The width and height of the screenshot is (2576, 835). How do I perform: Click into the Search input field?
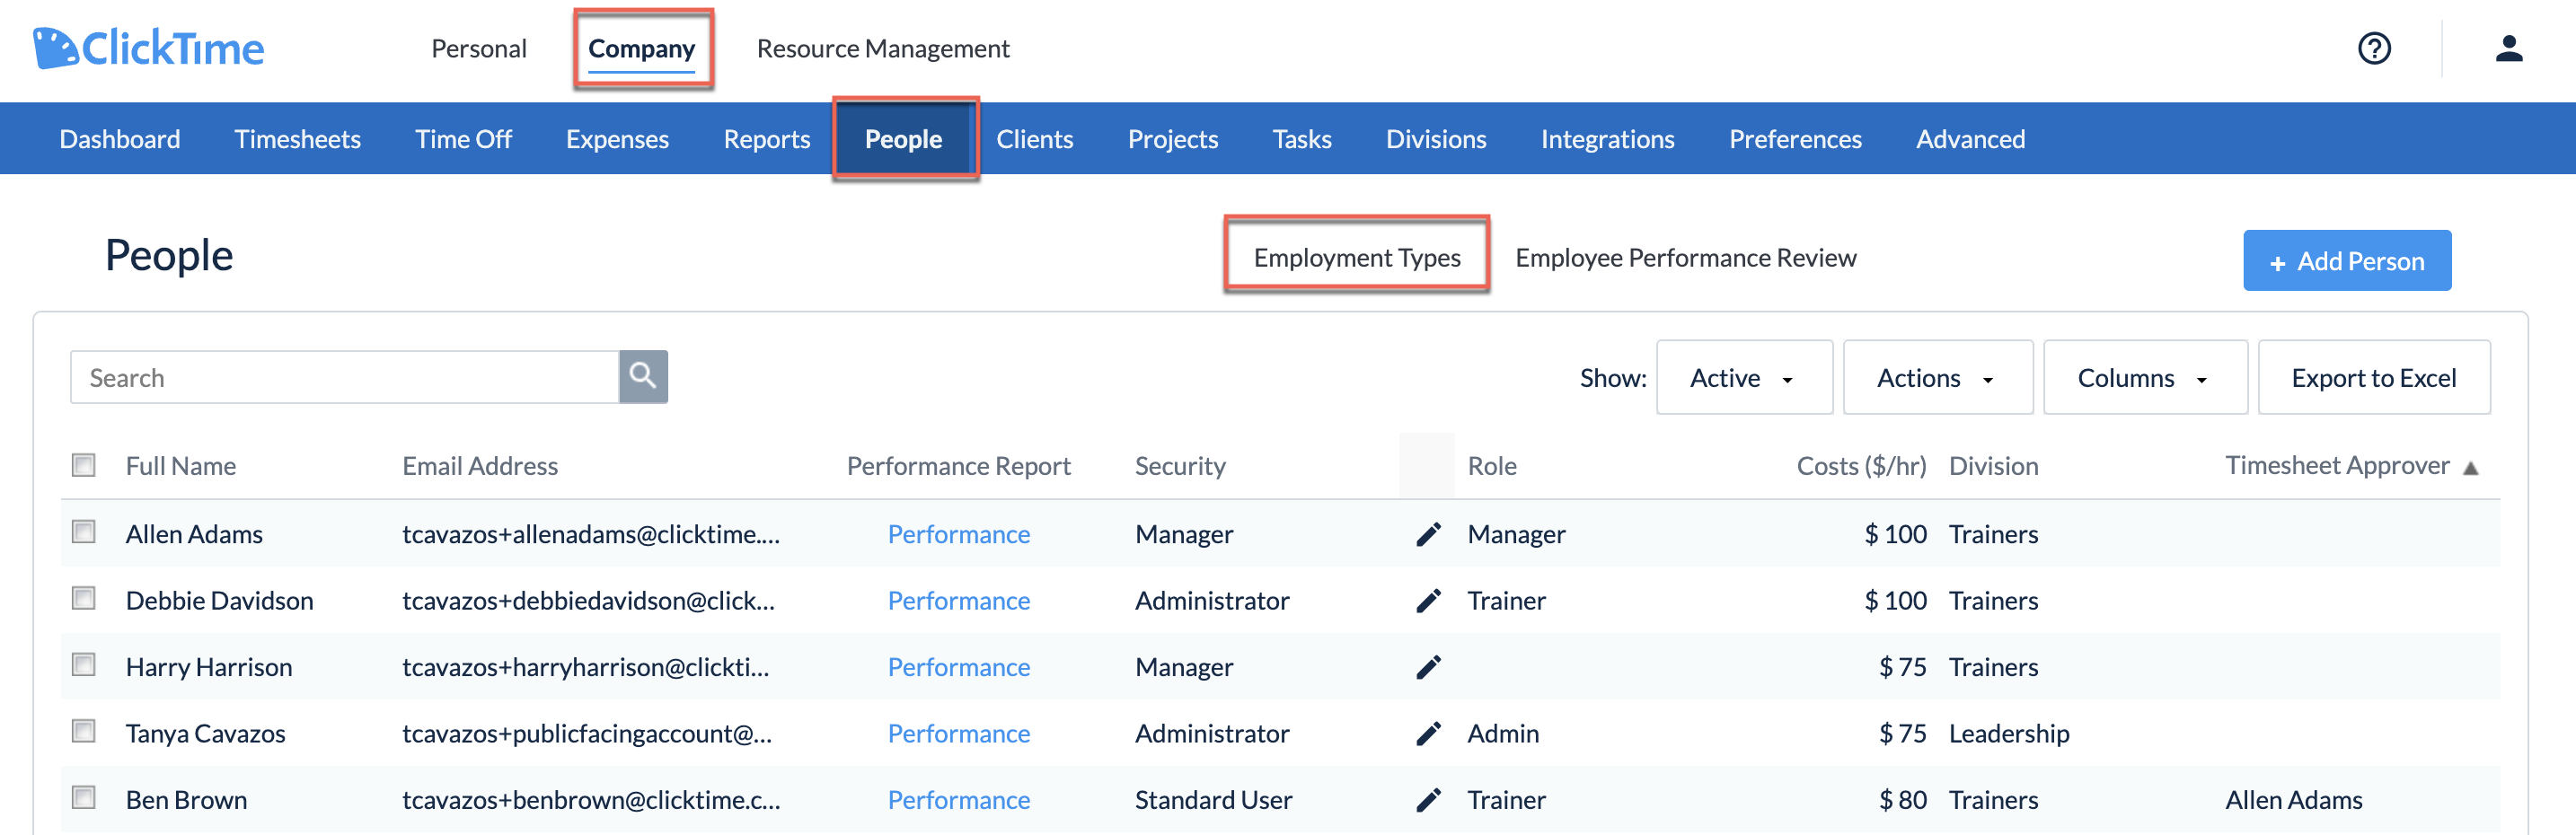tap(344, 377)
